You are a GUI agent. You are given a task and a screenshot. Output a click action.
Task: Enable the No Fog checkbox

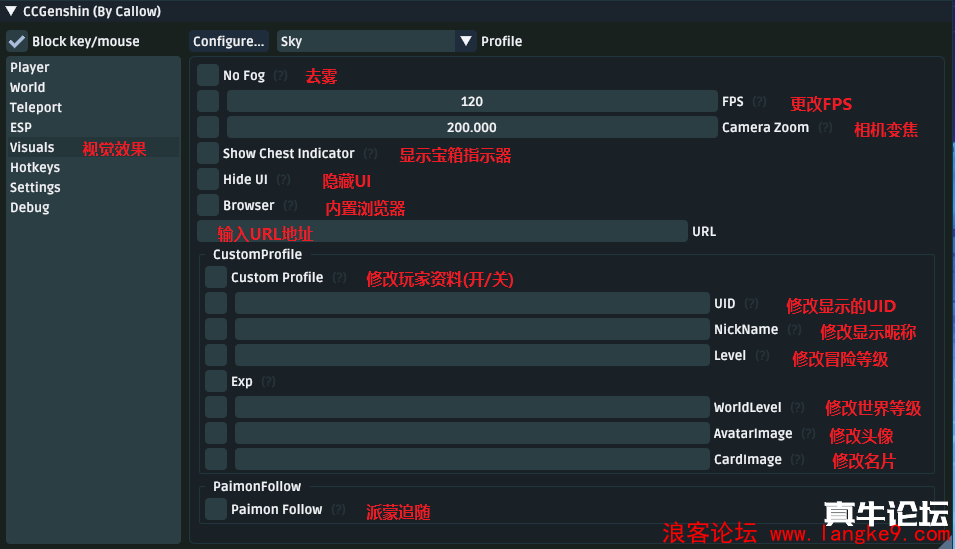pos(208,75)
